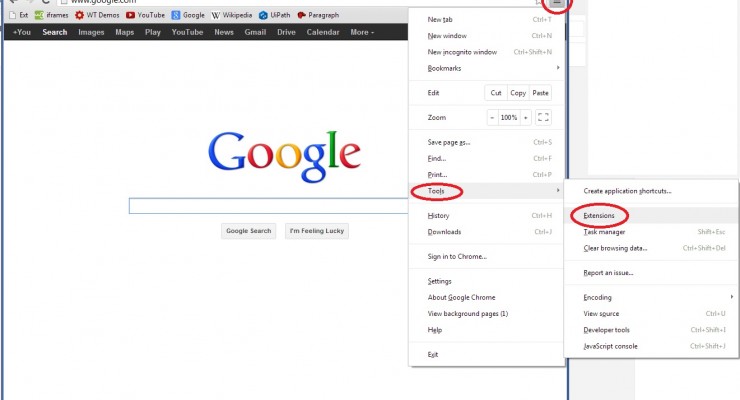
Task: Choose New incognito window
Action: (x=462, y=52)
